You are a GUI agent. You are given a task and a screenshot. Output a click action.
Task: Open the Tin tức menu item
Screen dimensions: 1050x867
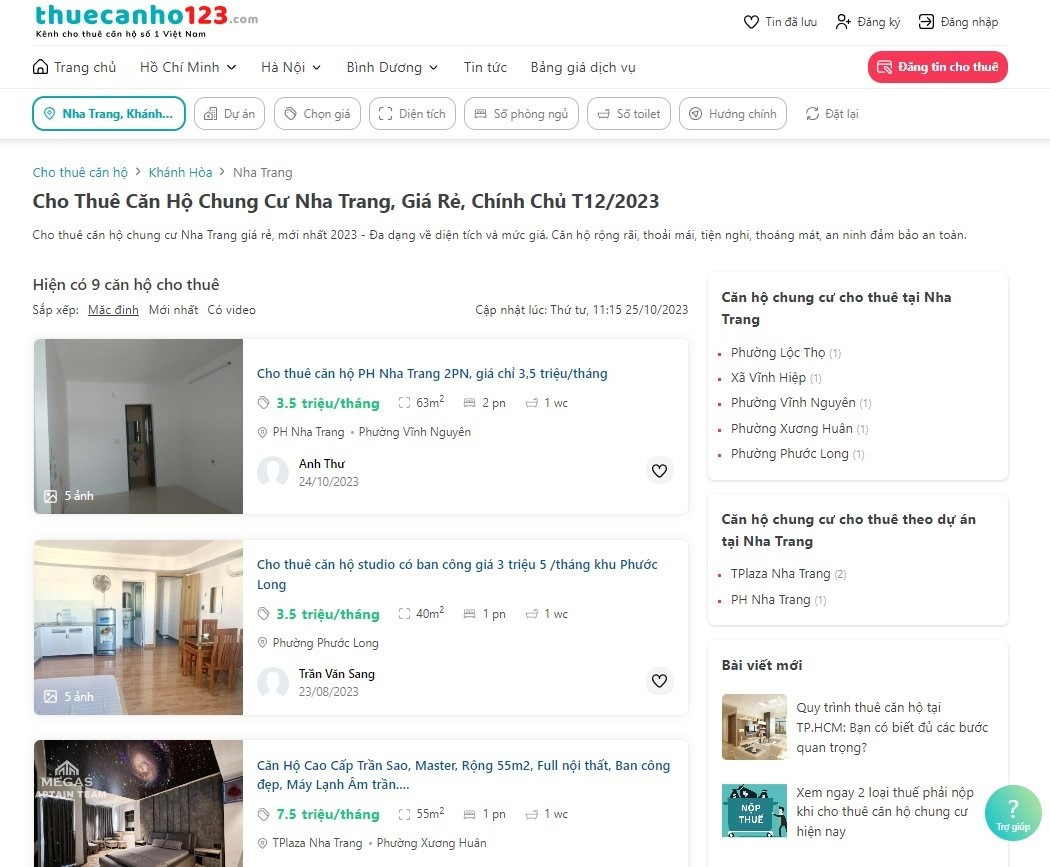click(485, 67)
